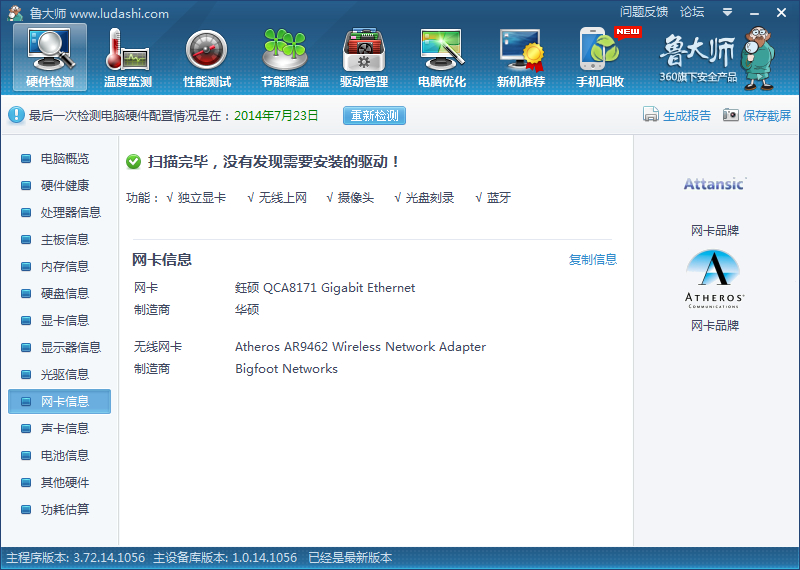Click 已经是最新版本 in status bar

click(x=351, y=557)
